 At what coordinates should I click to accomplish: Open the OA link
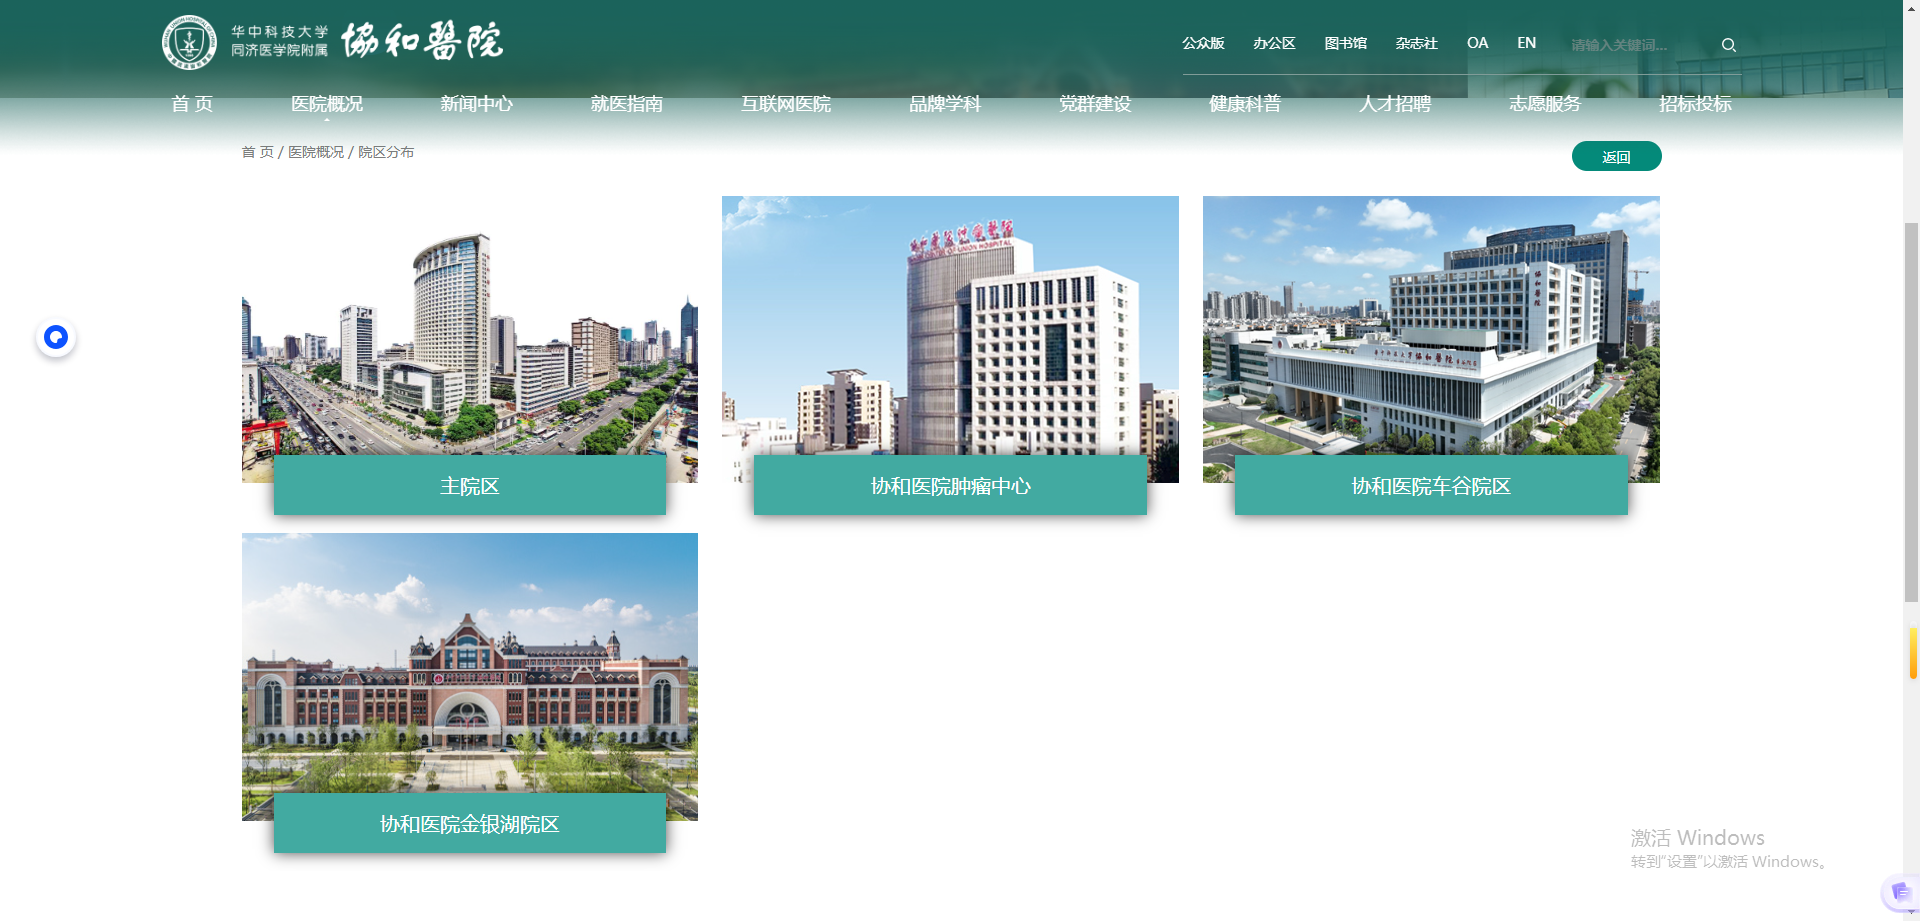[1477, 43]
